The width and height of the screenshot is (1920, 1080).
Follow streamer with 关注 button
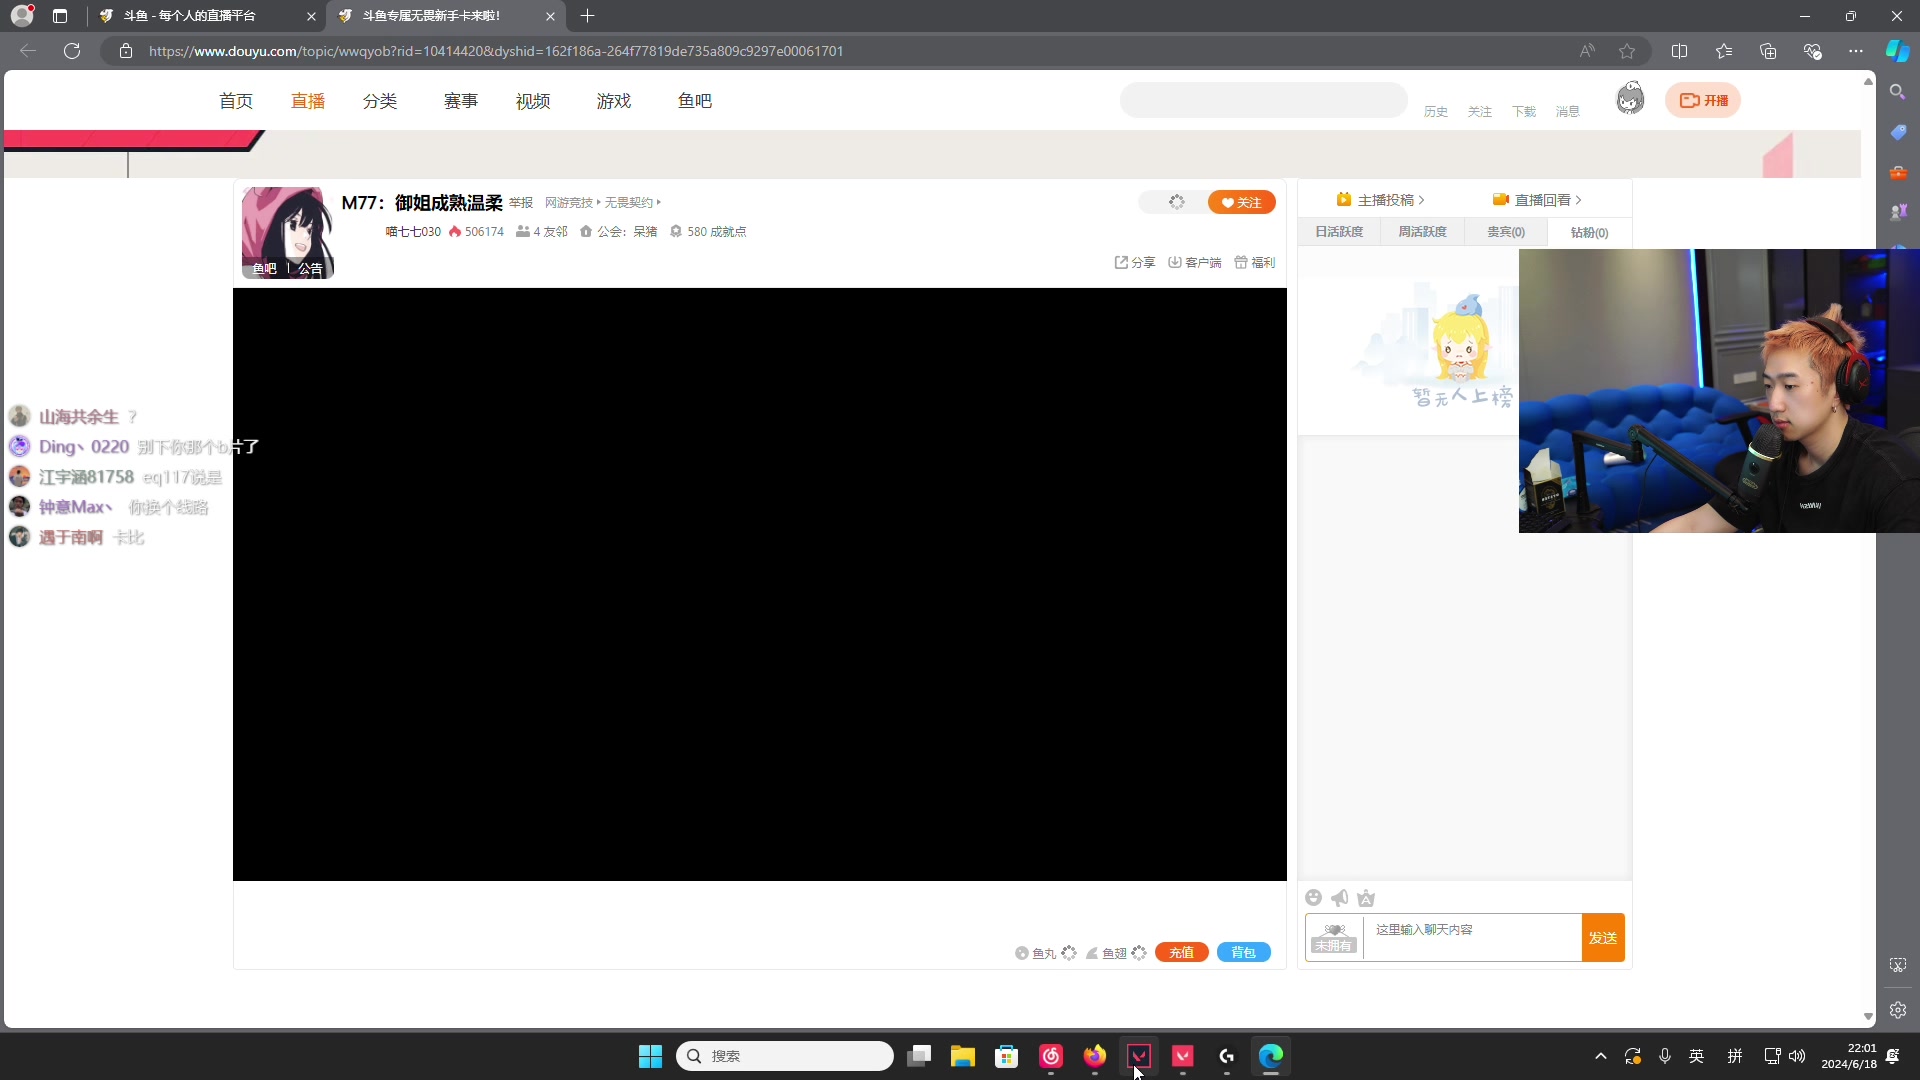click(x=1242, y=202)
